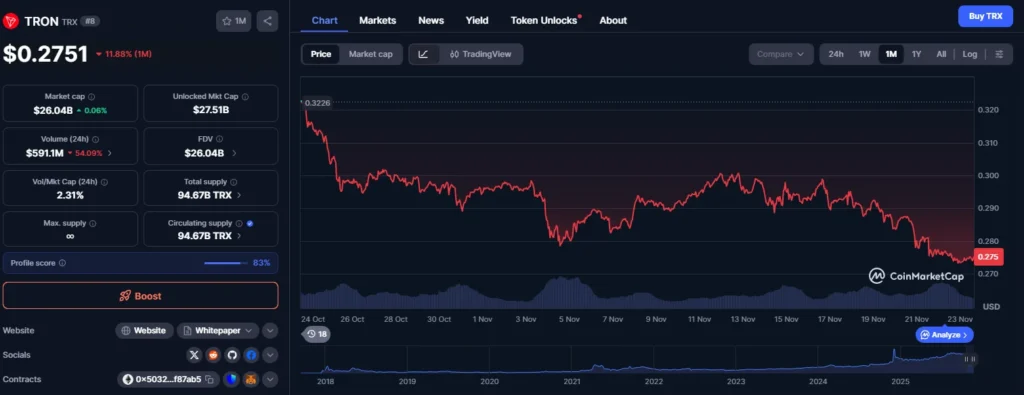The height and width of the screenshot is (395, 1024).
Task: Open chart settings sliders icon
Action: click(x=999, y=54)
